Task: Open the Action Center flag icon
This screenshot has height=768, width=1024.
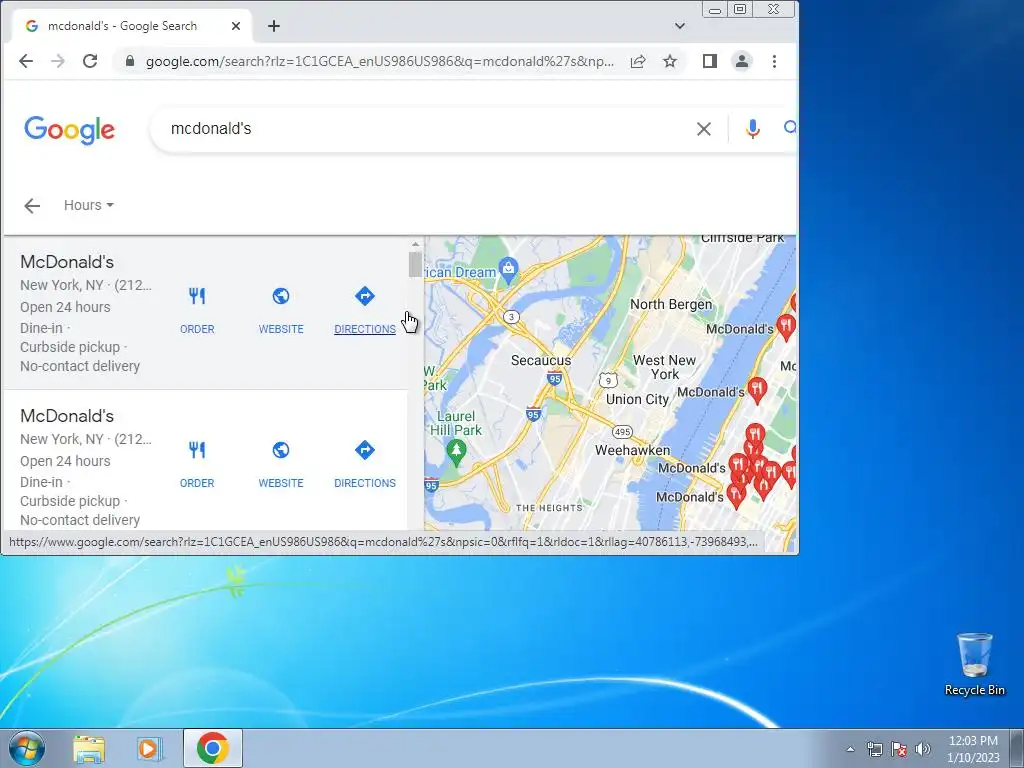Action: point(899,749)
